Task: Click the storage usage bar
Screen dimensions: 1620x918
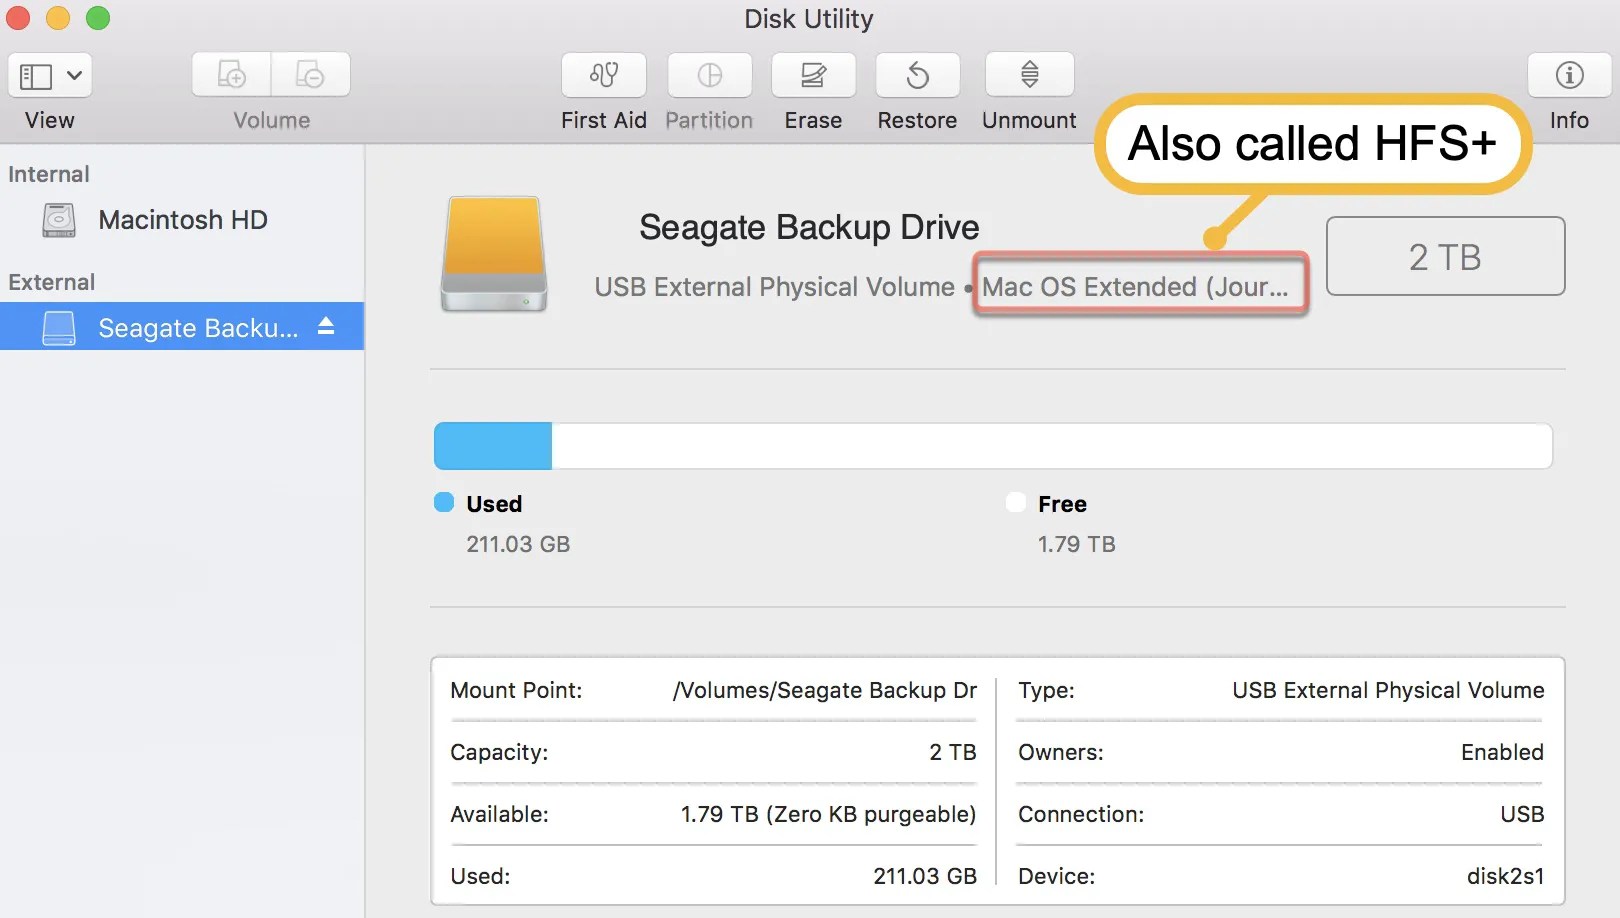Action: tap(992, 446)
